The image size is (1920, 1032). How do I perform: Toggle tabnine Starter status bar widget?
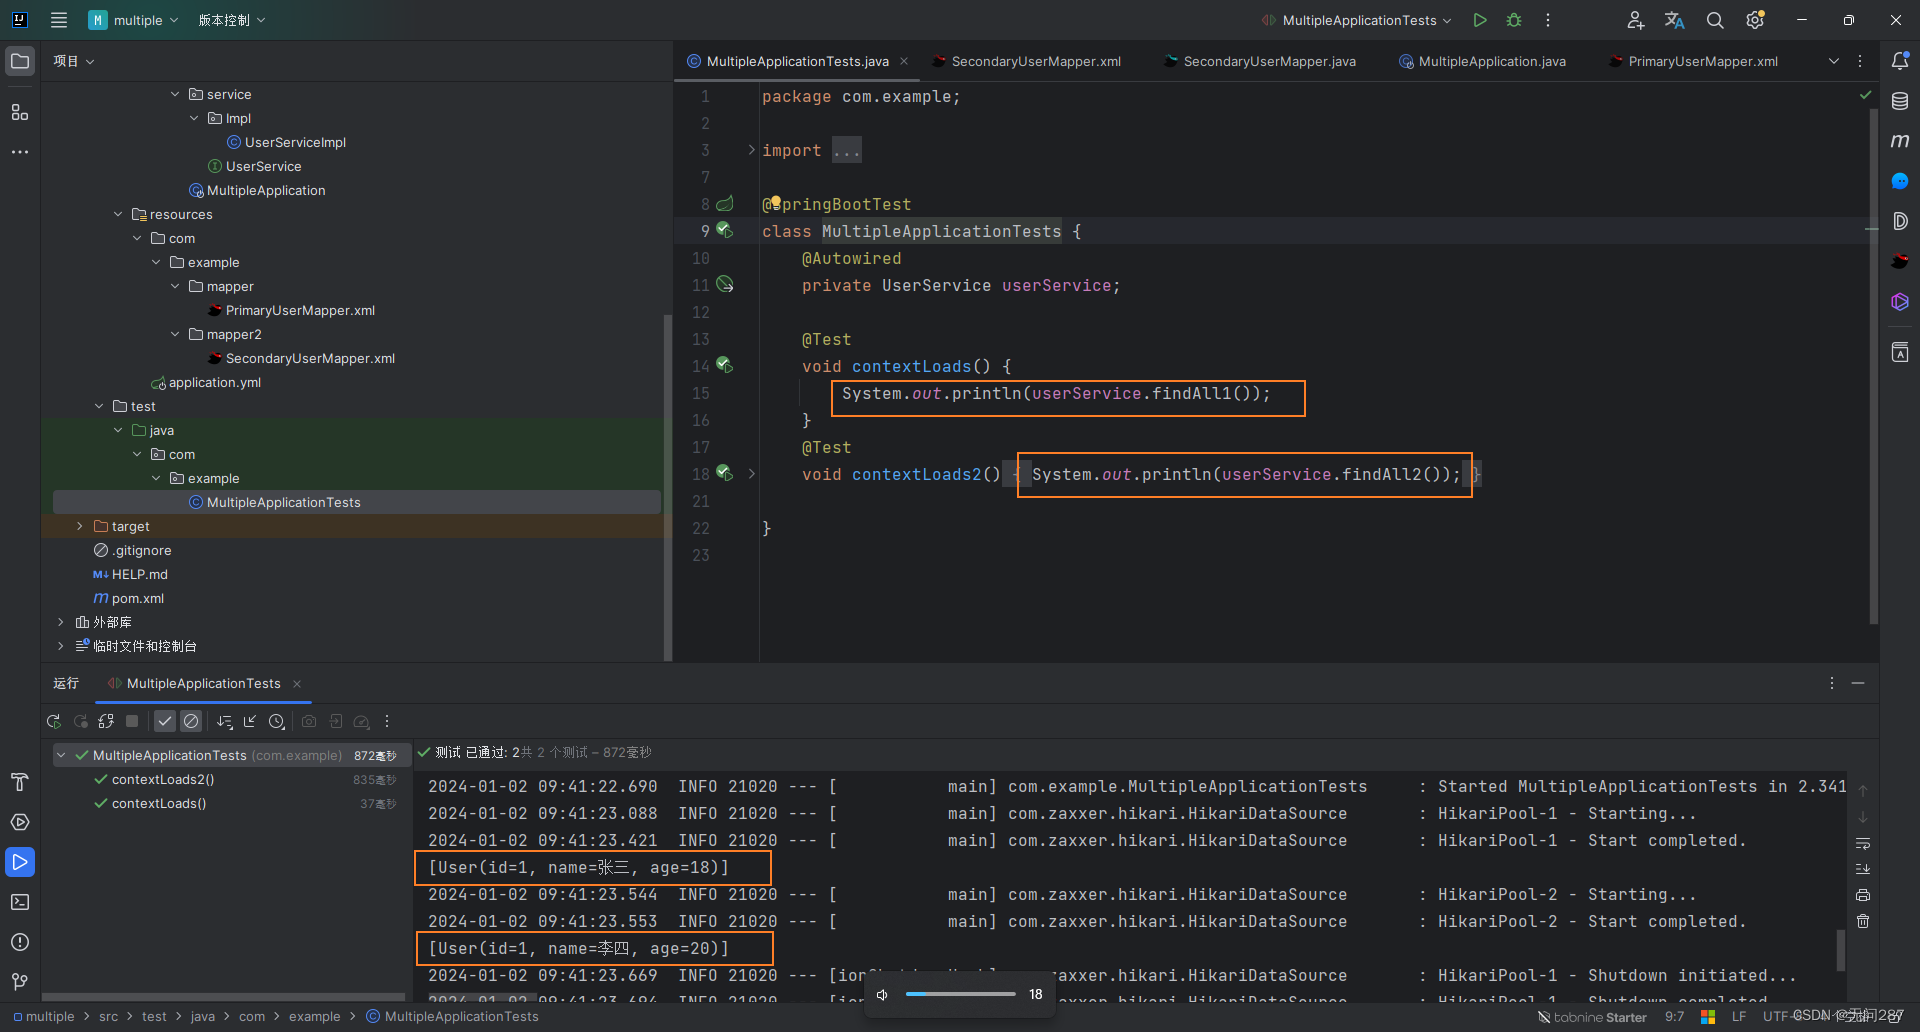1592,1017
